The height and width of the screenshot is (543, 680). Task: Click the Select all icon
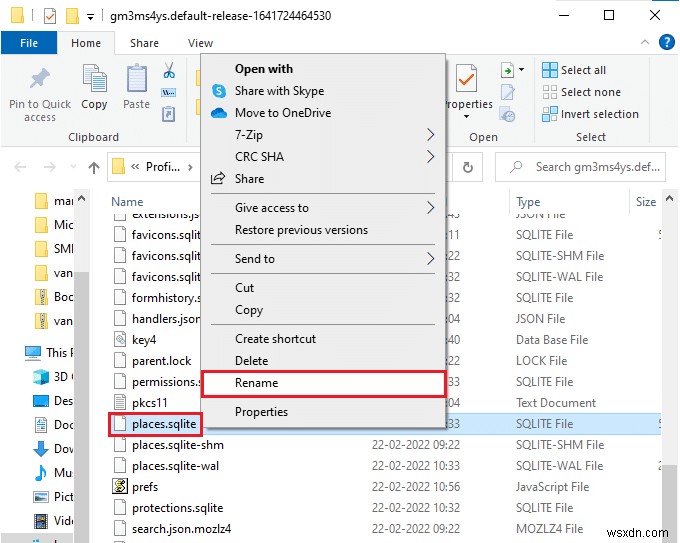coord(549,70)
